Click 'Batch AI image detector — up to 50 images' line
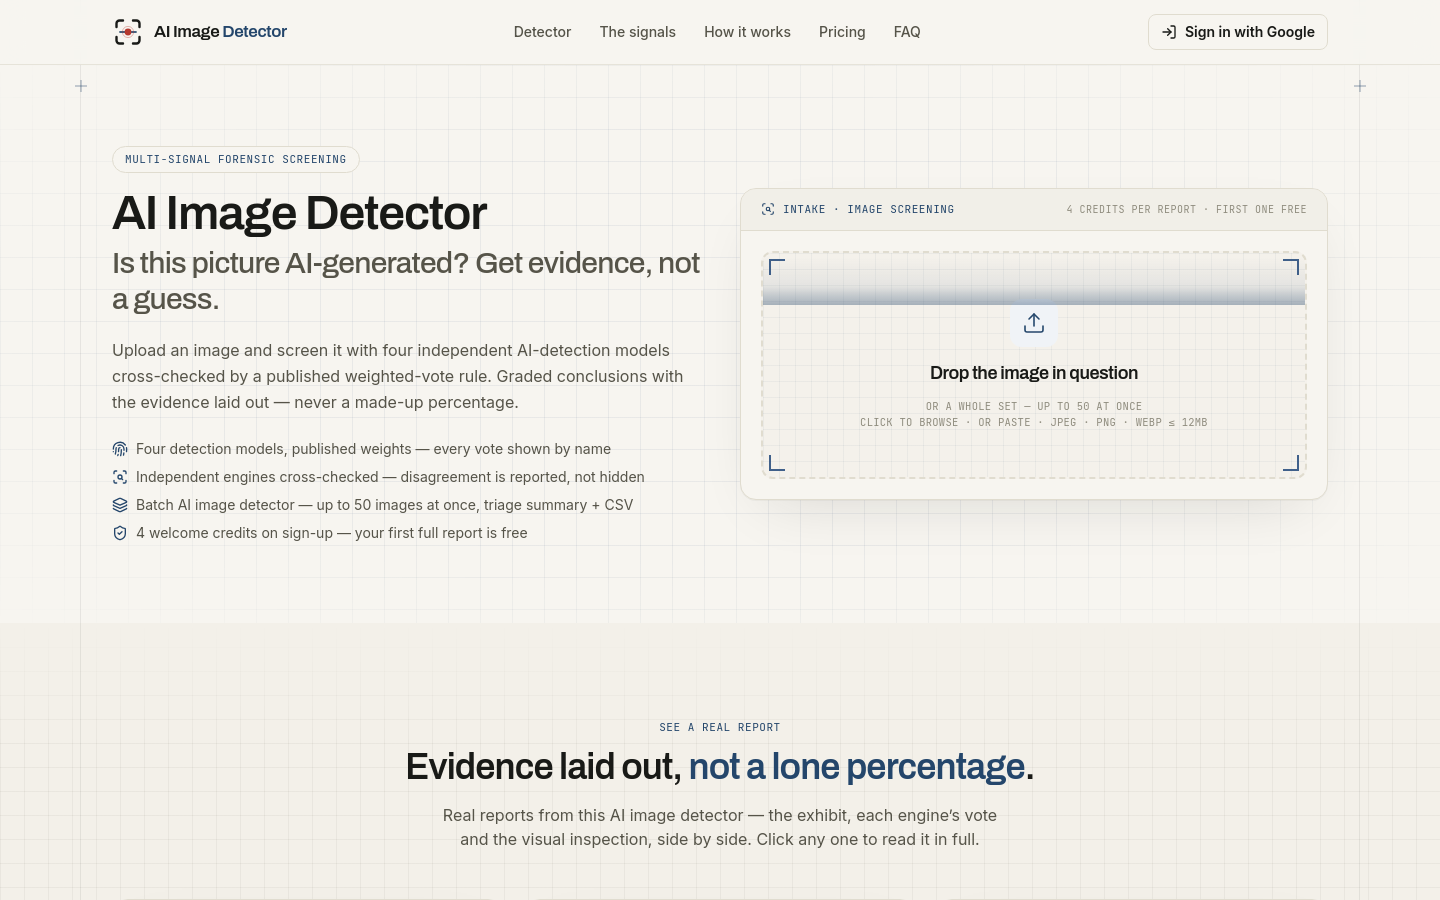 384,505
